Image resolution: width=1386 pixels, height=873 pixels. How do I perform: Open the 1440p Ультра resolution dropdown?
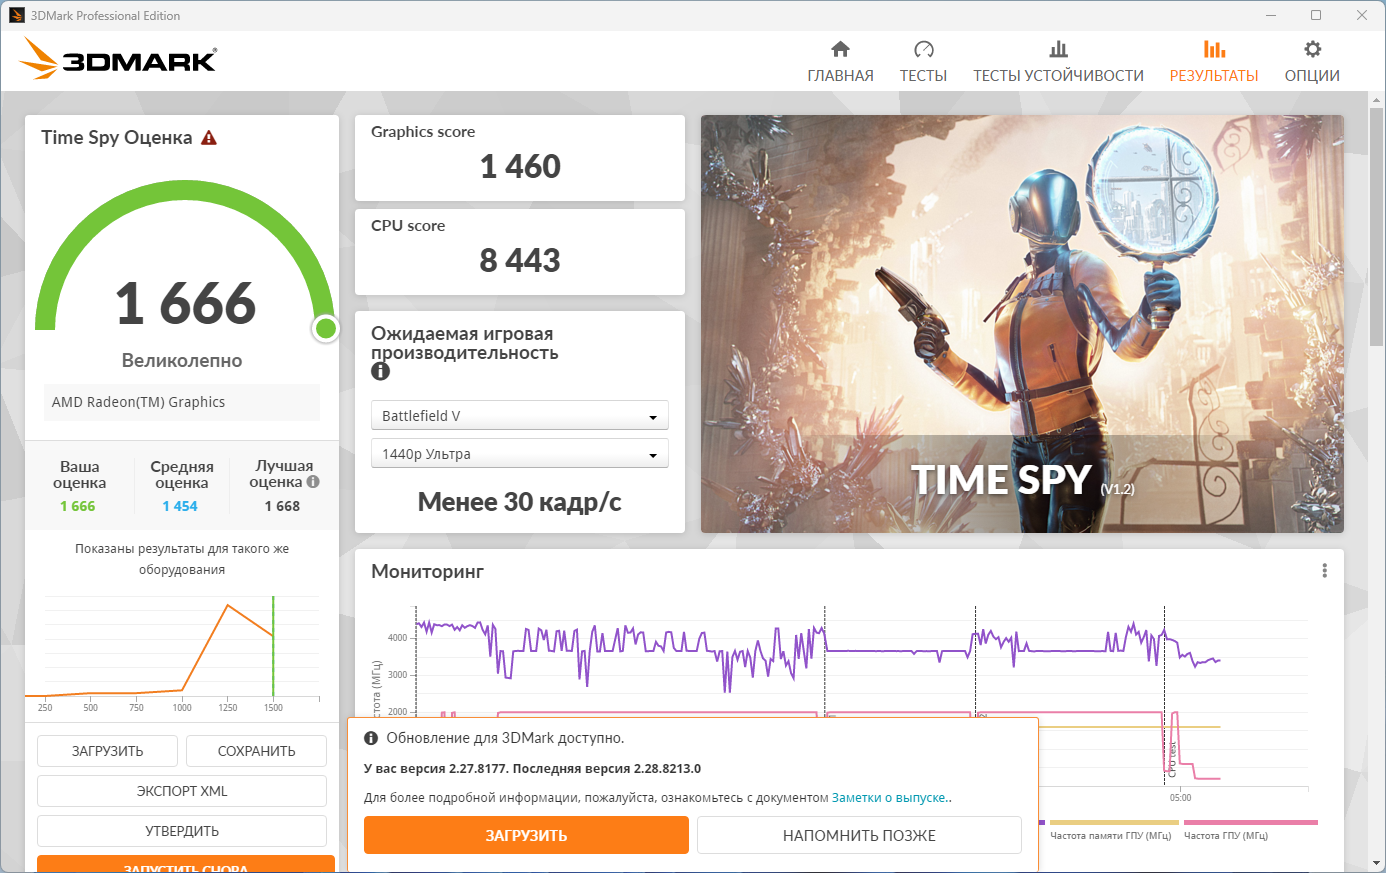[519, 454]
